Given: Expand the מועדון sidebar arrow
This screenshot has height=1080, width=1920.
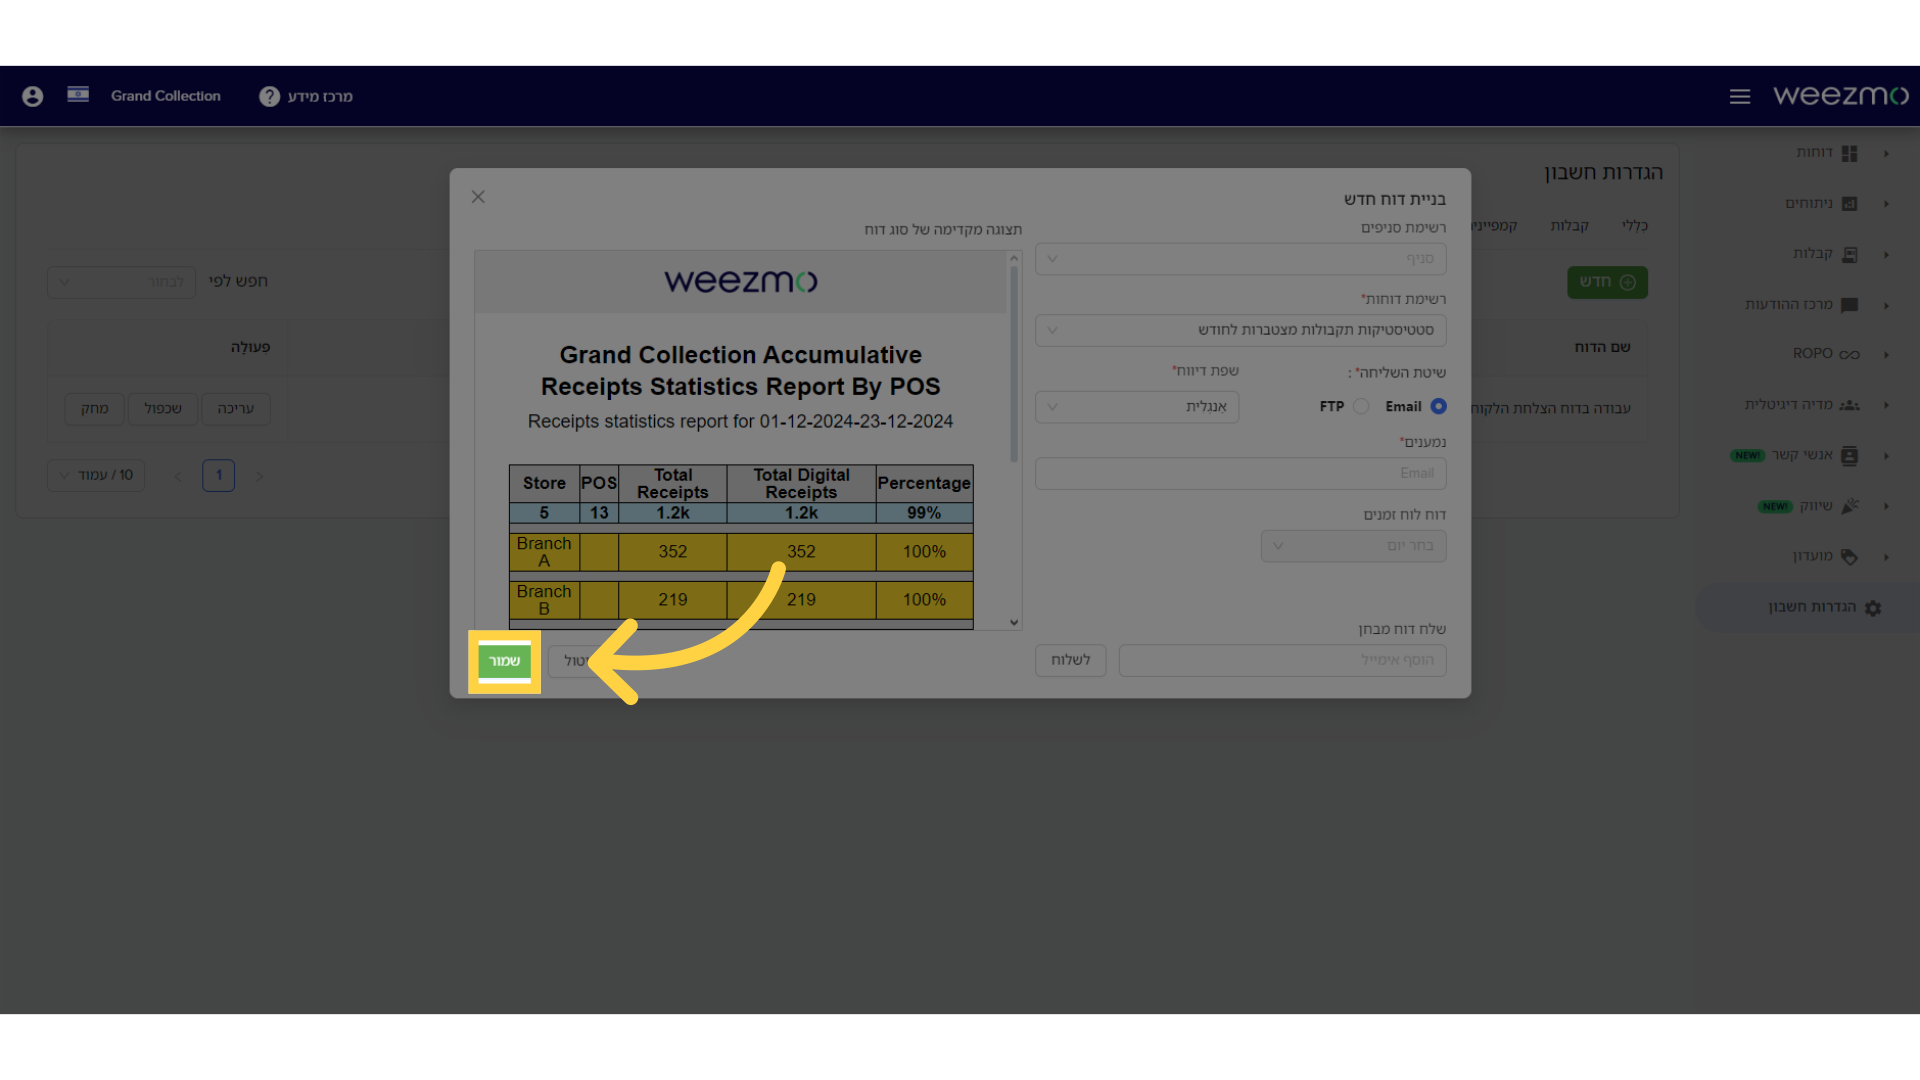Looking at the screenshot, I should 1886,557.
